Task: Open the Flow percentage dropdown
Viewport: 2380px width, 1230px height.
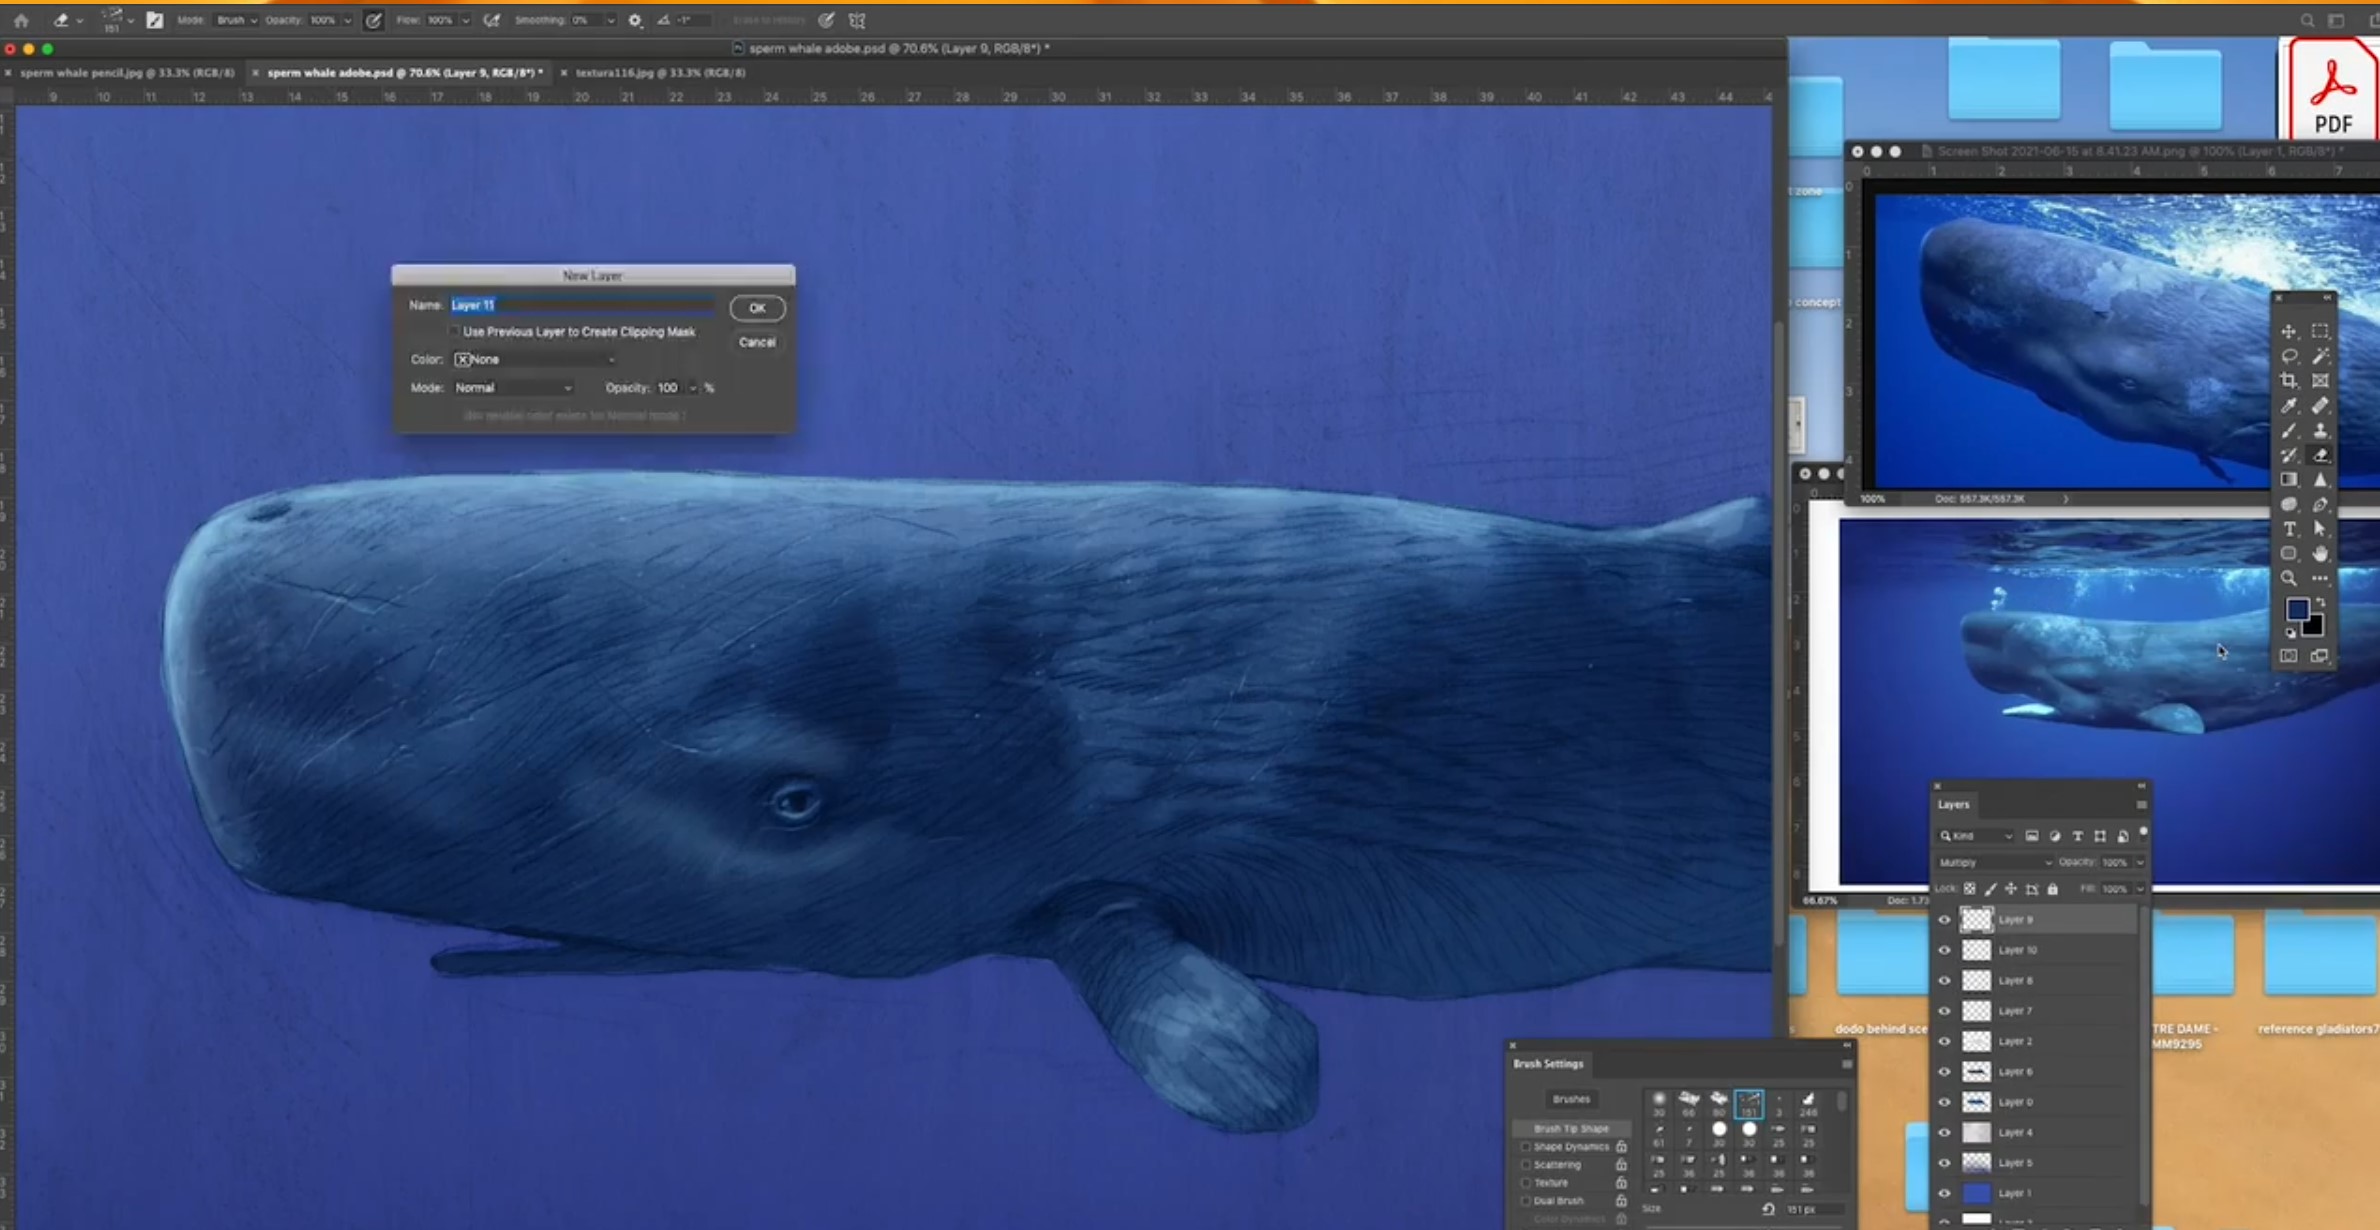Action: (x=466, y=20)
